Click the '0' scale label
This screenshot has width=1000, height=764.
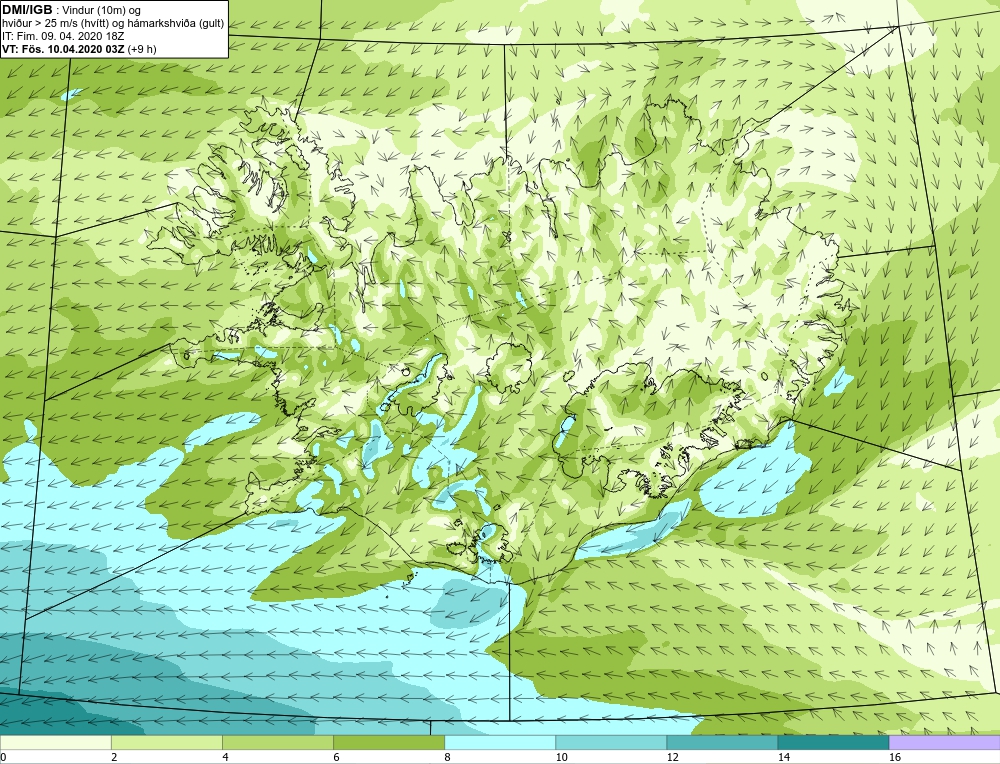click(x=3, y=757)
